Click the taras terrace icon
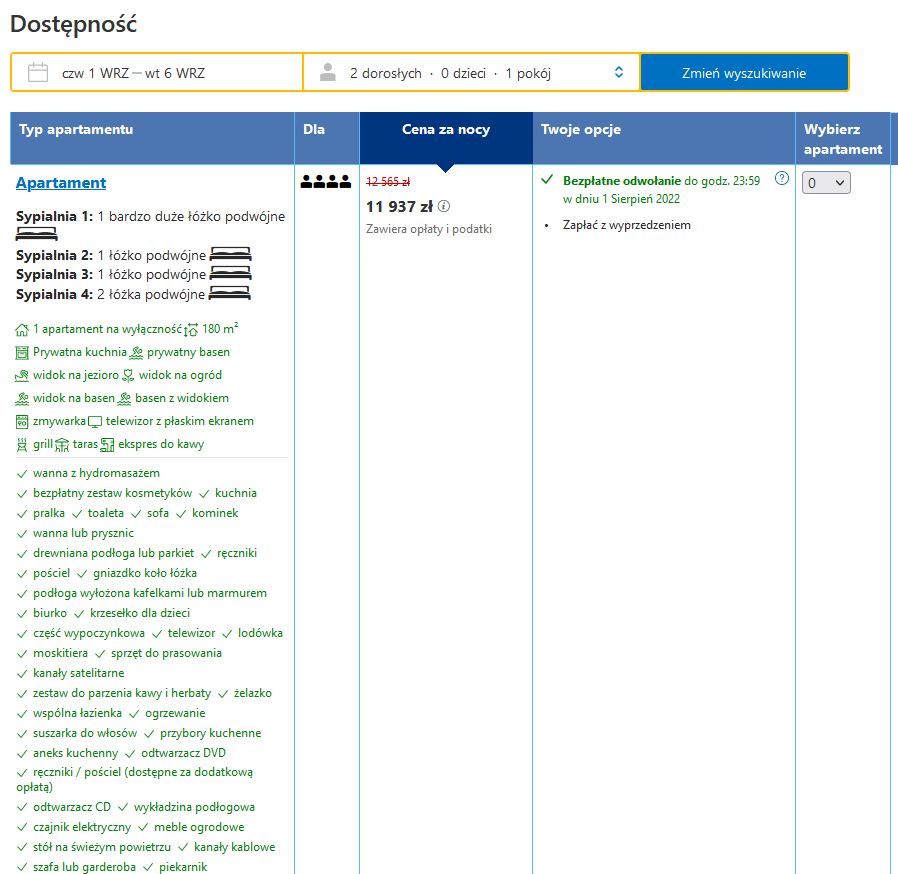This screenshot has width=898, height=874. coord(62,445)
